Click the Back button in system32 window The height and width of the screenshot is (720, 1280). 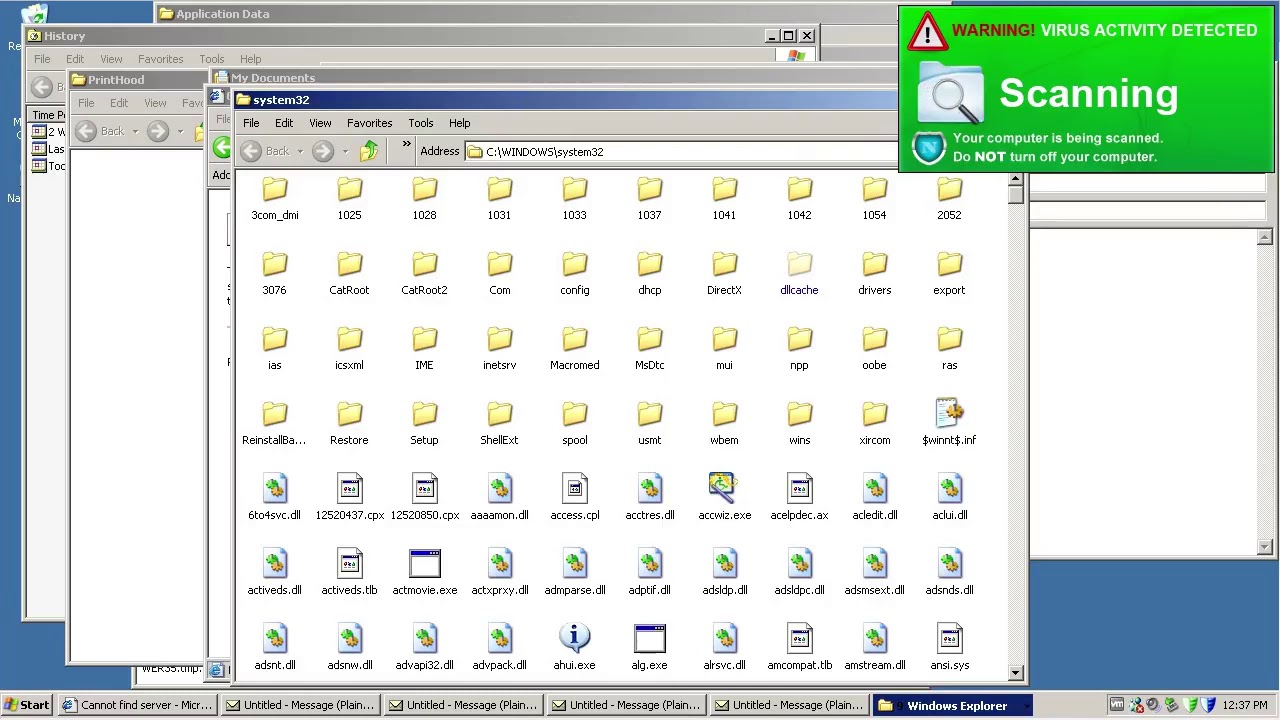(x=266, y=151)
